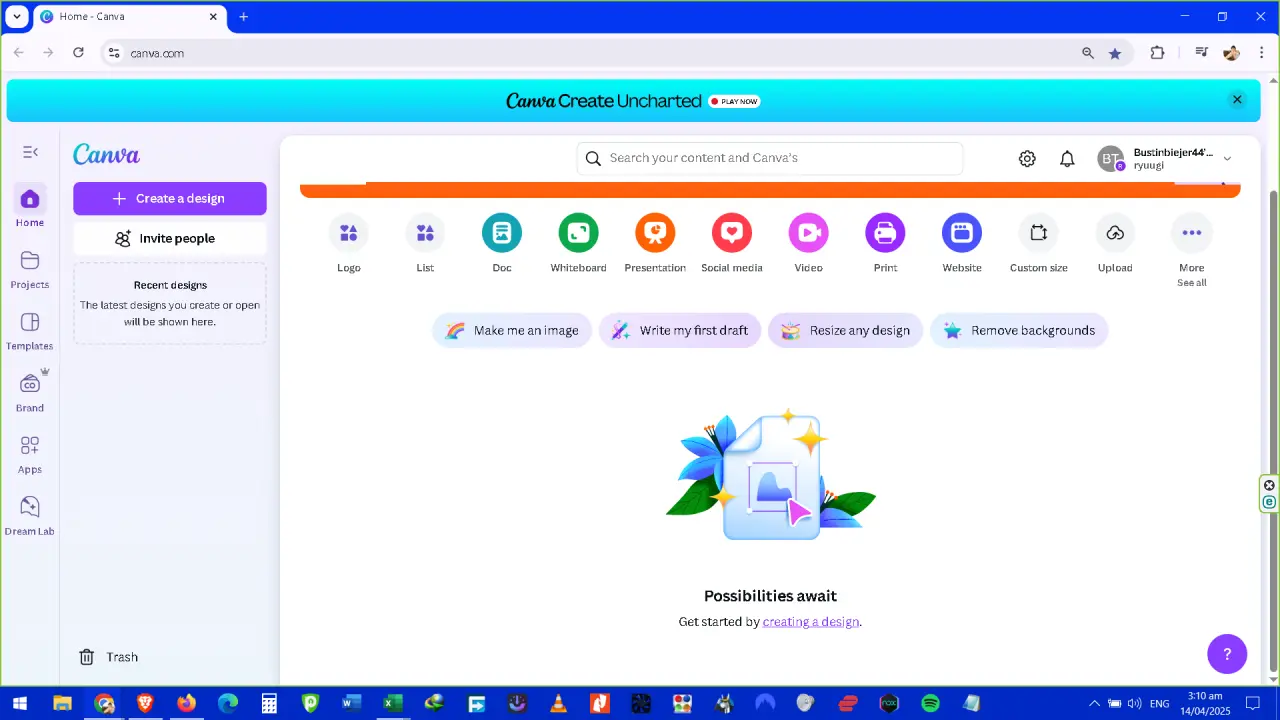Click Create a design button
1280x720 pixels.
pos(170,198)
